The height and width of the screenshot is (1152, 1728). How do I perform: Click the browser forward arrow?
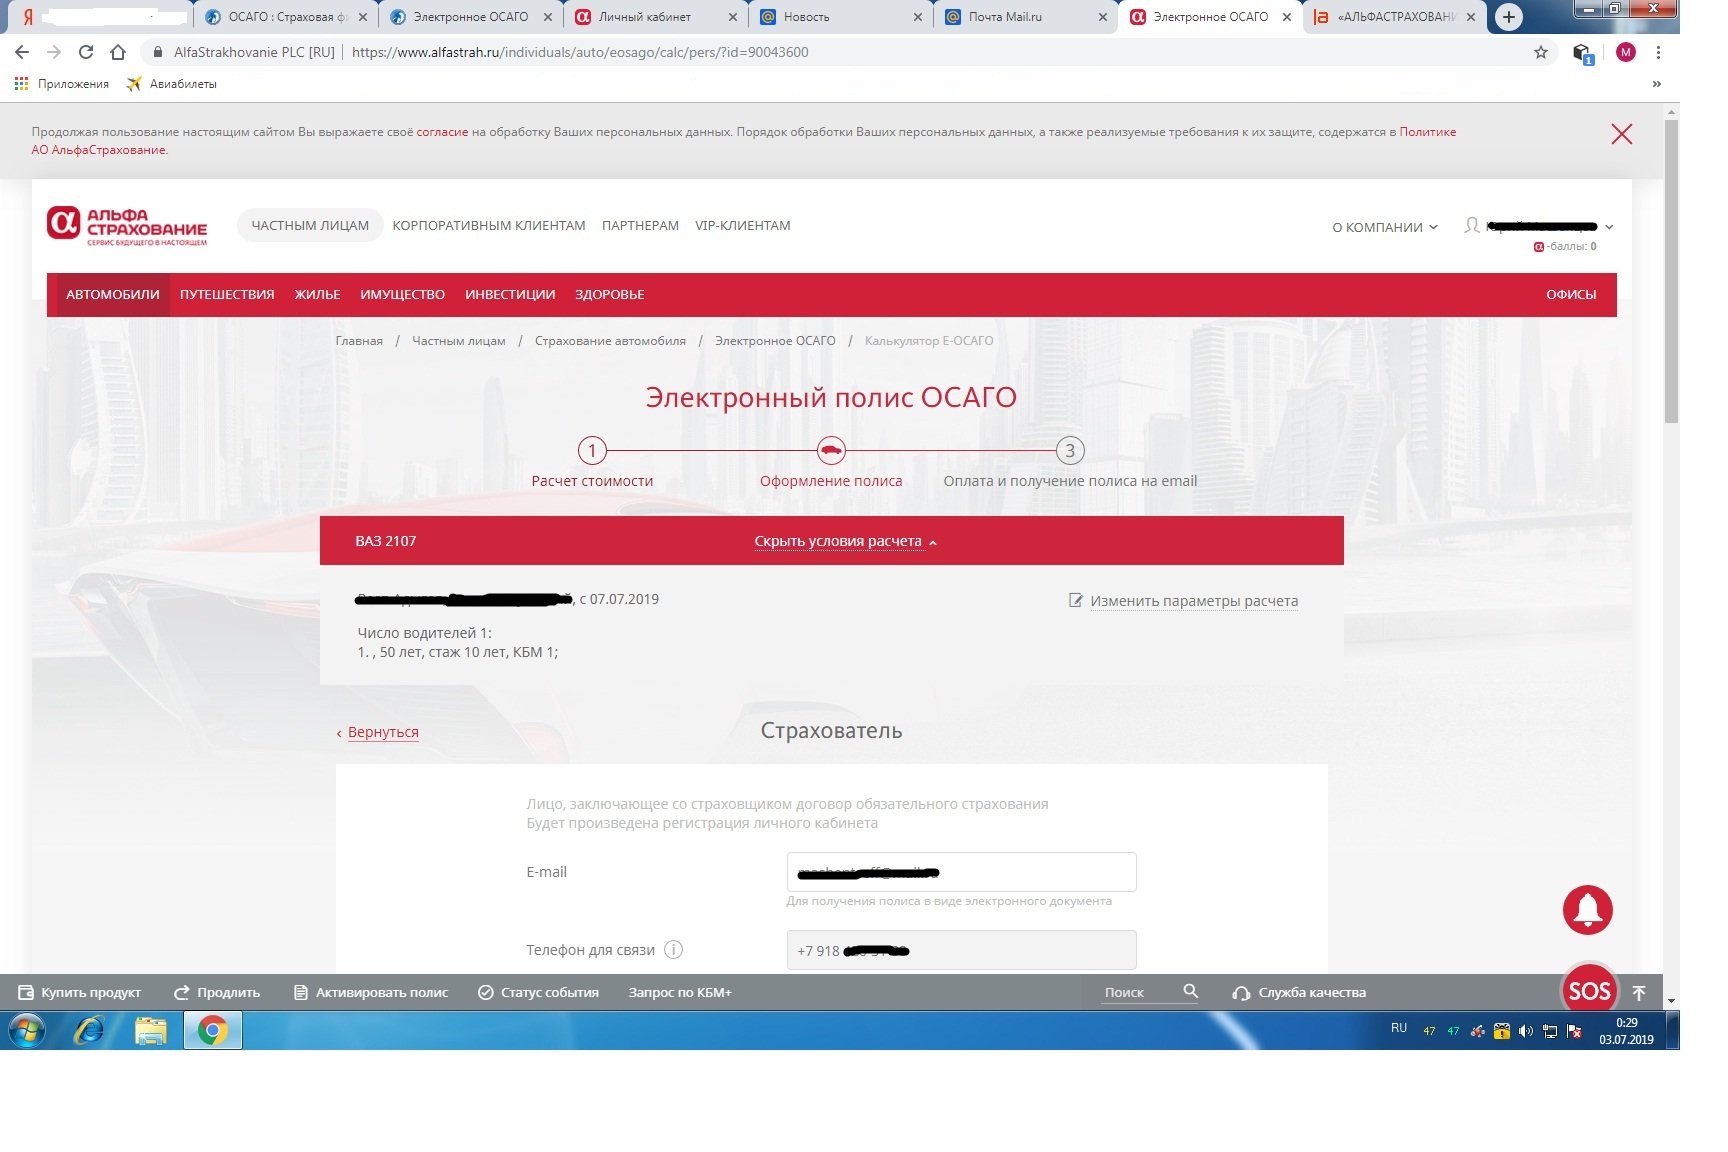(x=54, y=52)
